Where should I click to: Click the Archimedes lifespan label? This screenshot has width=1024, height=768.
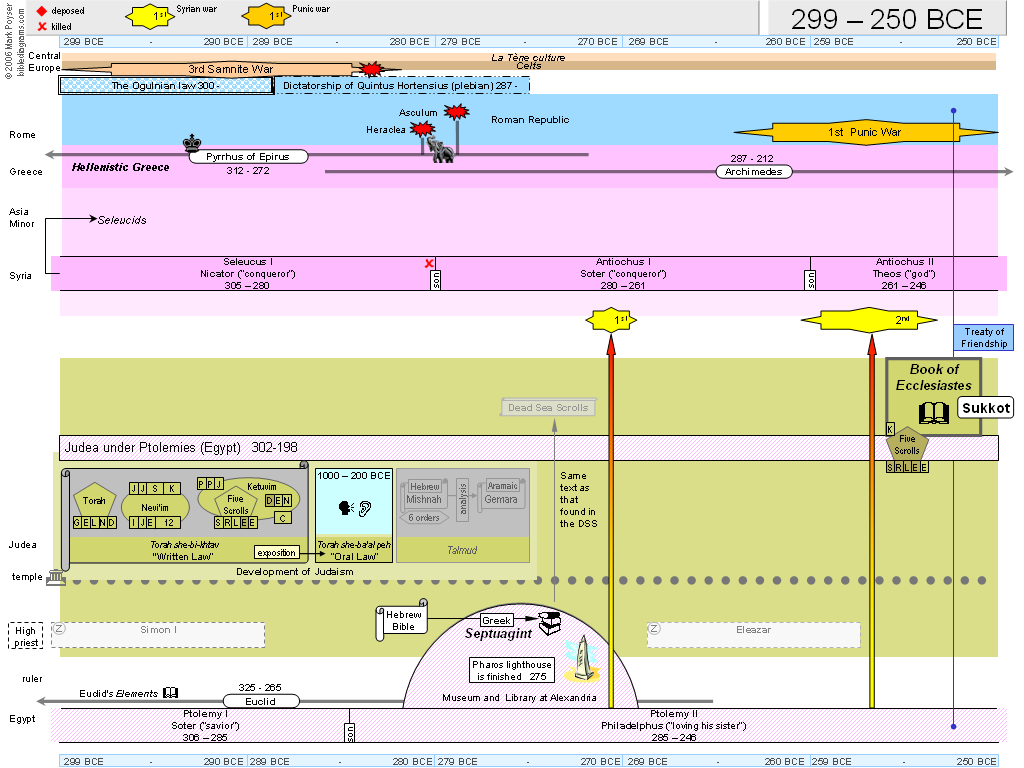point(753,172)
